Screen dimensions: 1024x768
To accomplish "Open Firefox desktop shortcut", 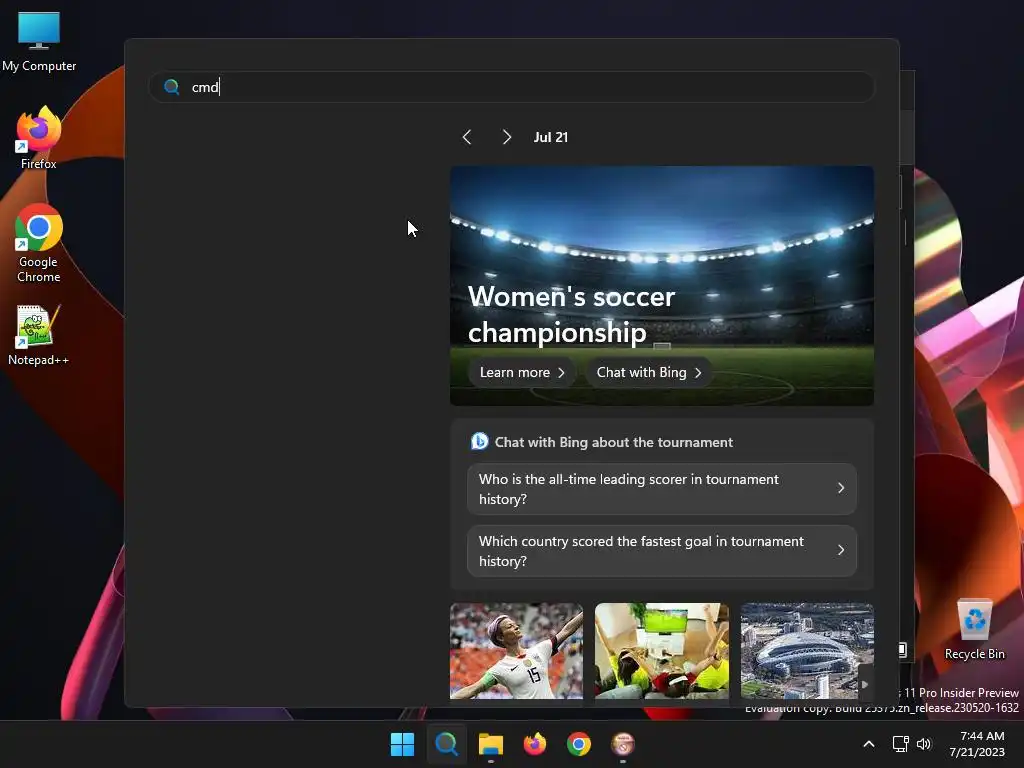I will coord(39,138).
